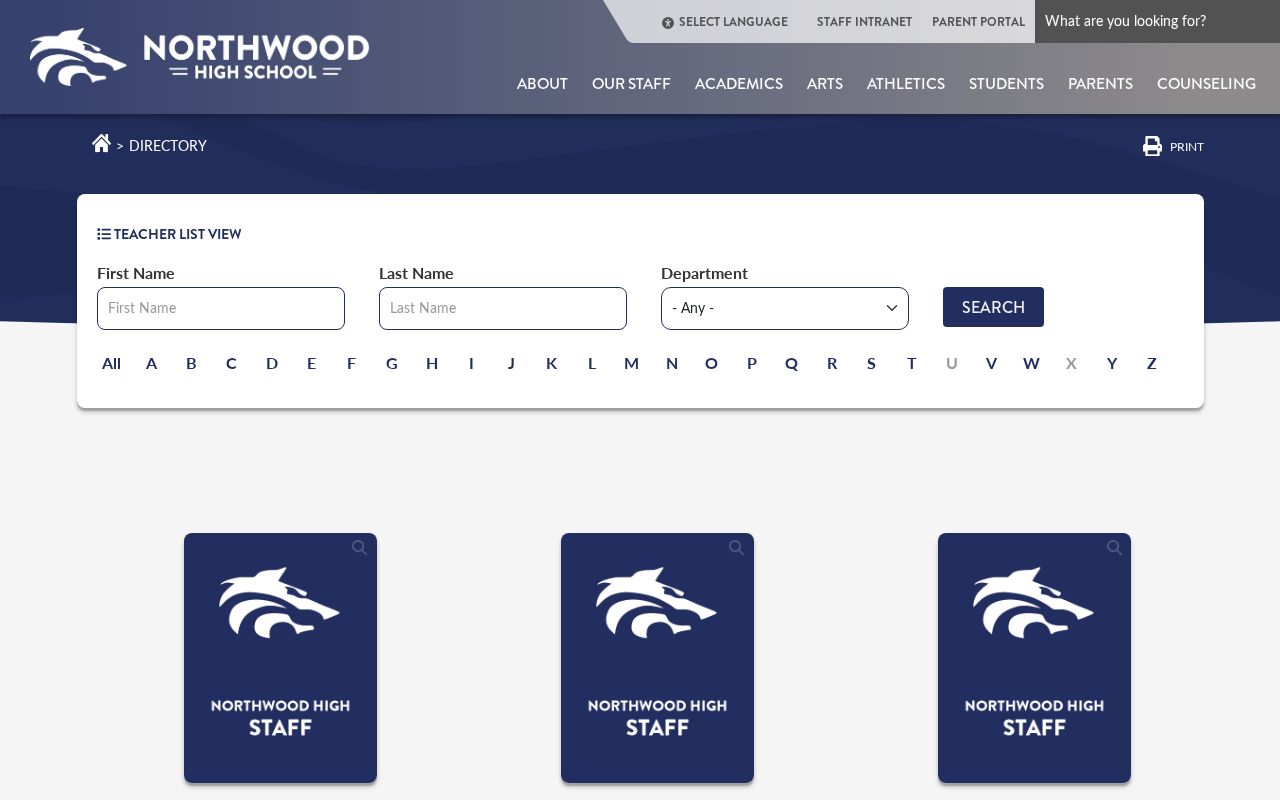Screen dimensions: 1280x800
Task: Click magnifier icon on first staff card
Action: [360, 548]
